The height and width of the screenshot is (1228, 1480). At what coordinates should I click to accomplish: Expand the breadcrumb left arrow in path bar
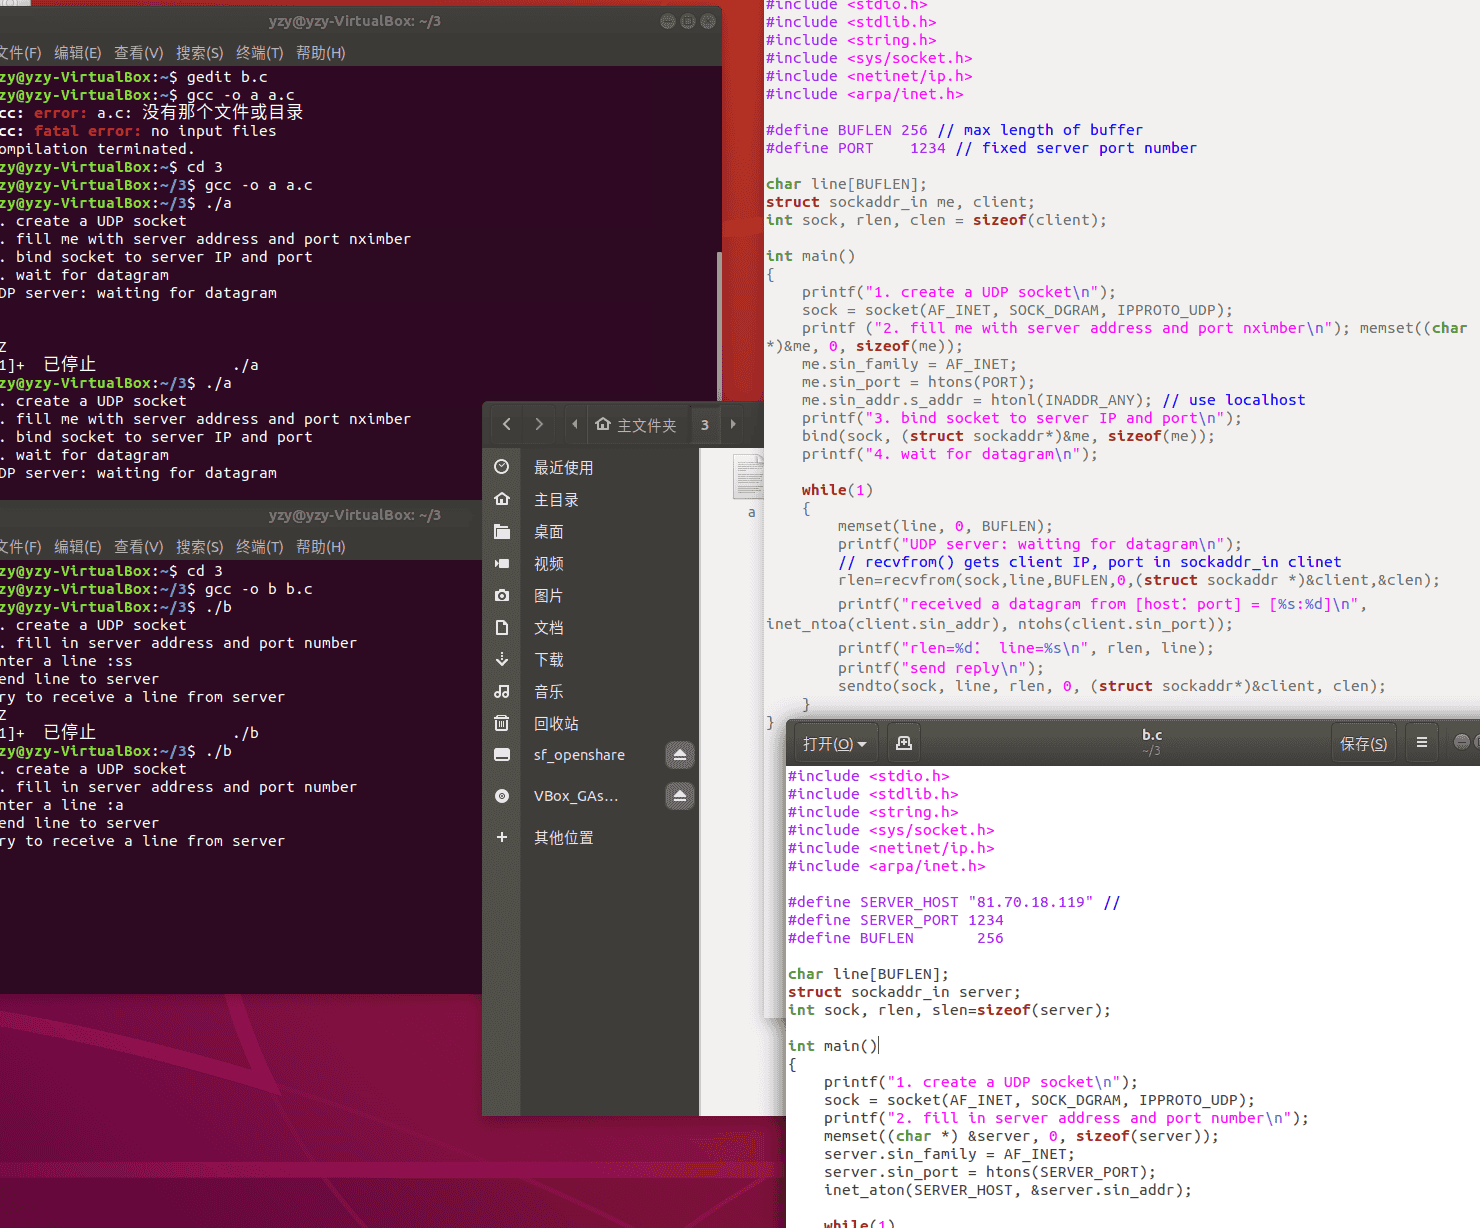(575, 424)
